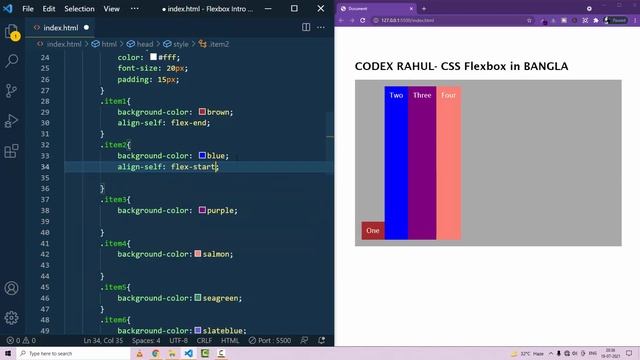Click the blue Two box in webpage
This screenshot has width=640, height=360.
point(396,163)
